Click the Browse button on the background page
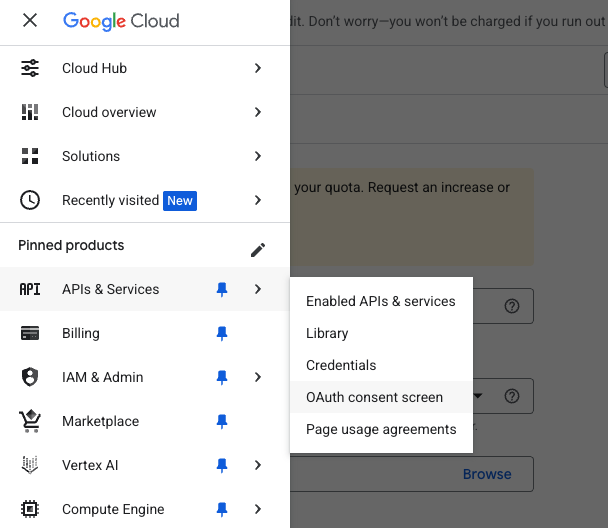Screen dimensions: 608x528 (487, 474)
